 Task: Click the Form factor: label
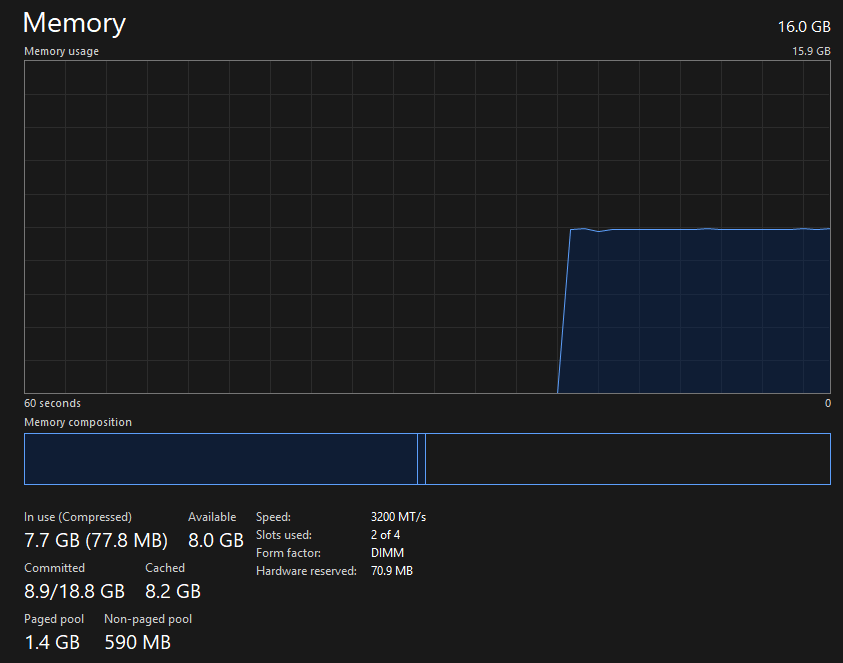[x=288, y=553]
